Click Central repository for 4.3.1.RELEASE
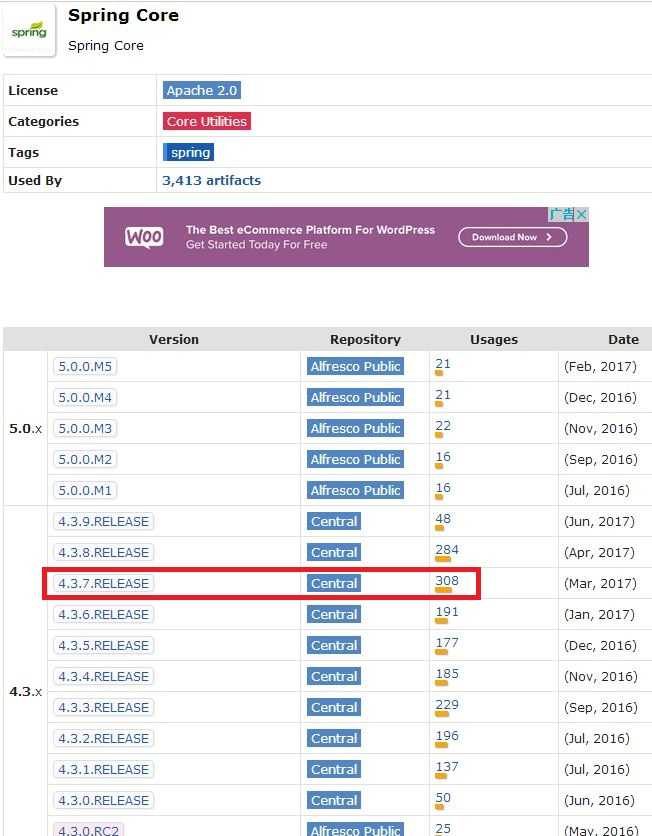Screen dimensions: 652x836 [x=334, y=769]
